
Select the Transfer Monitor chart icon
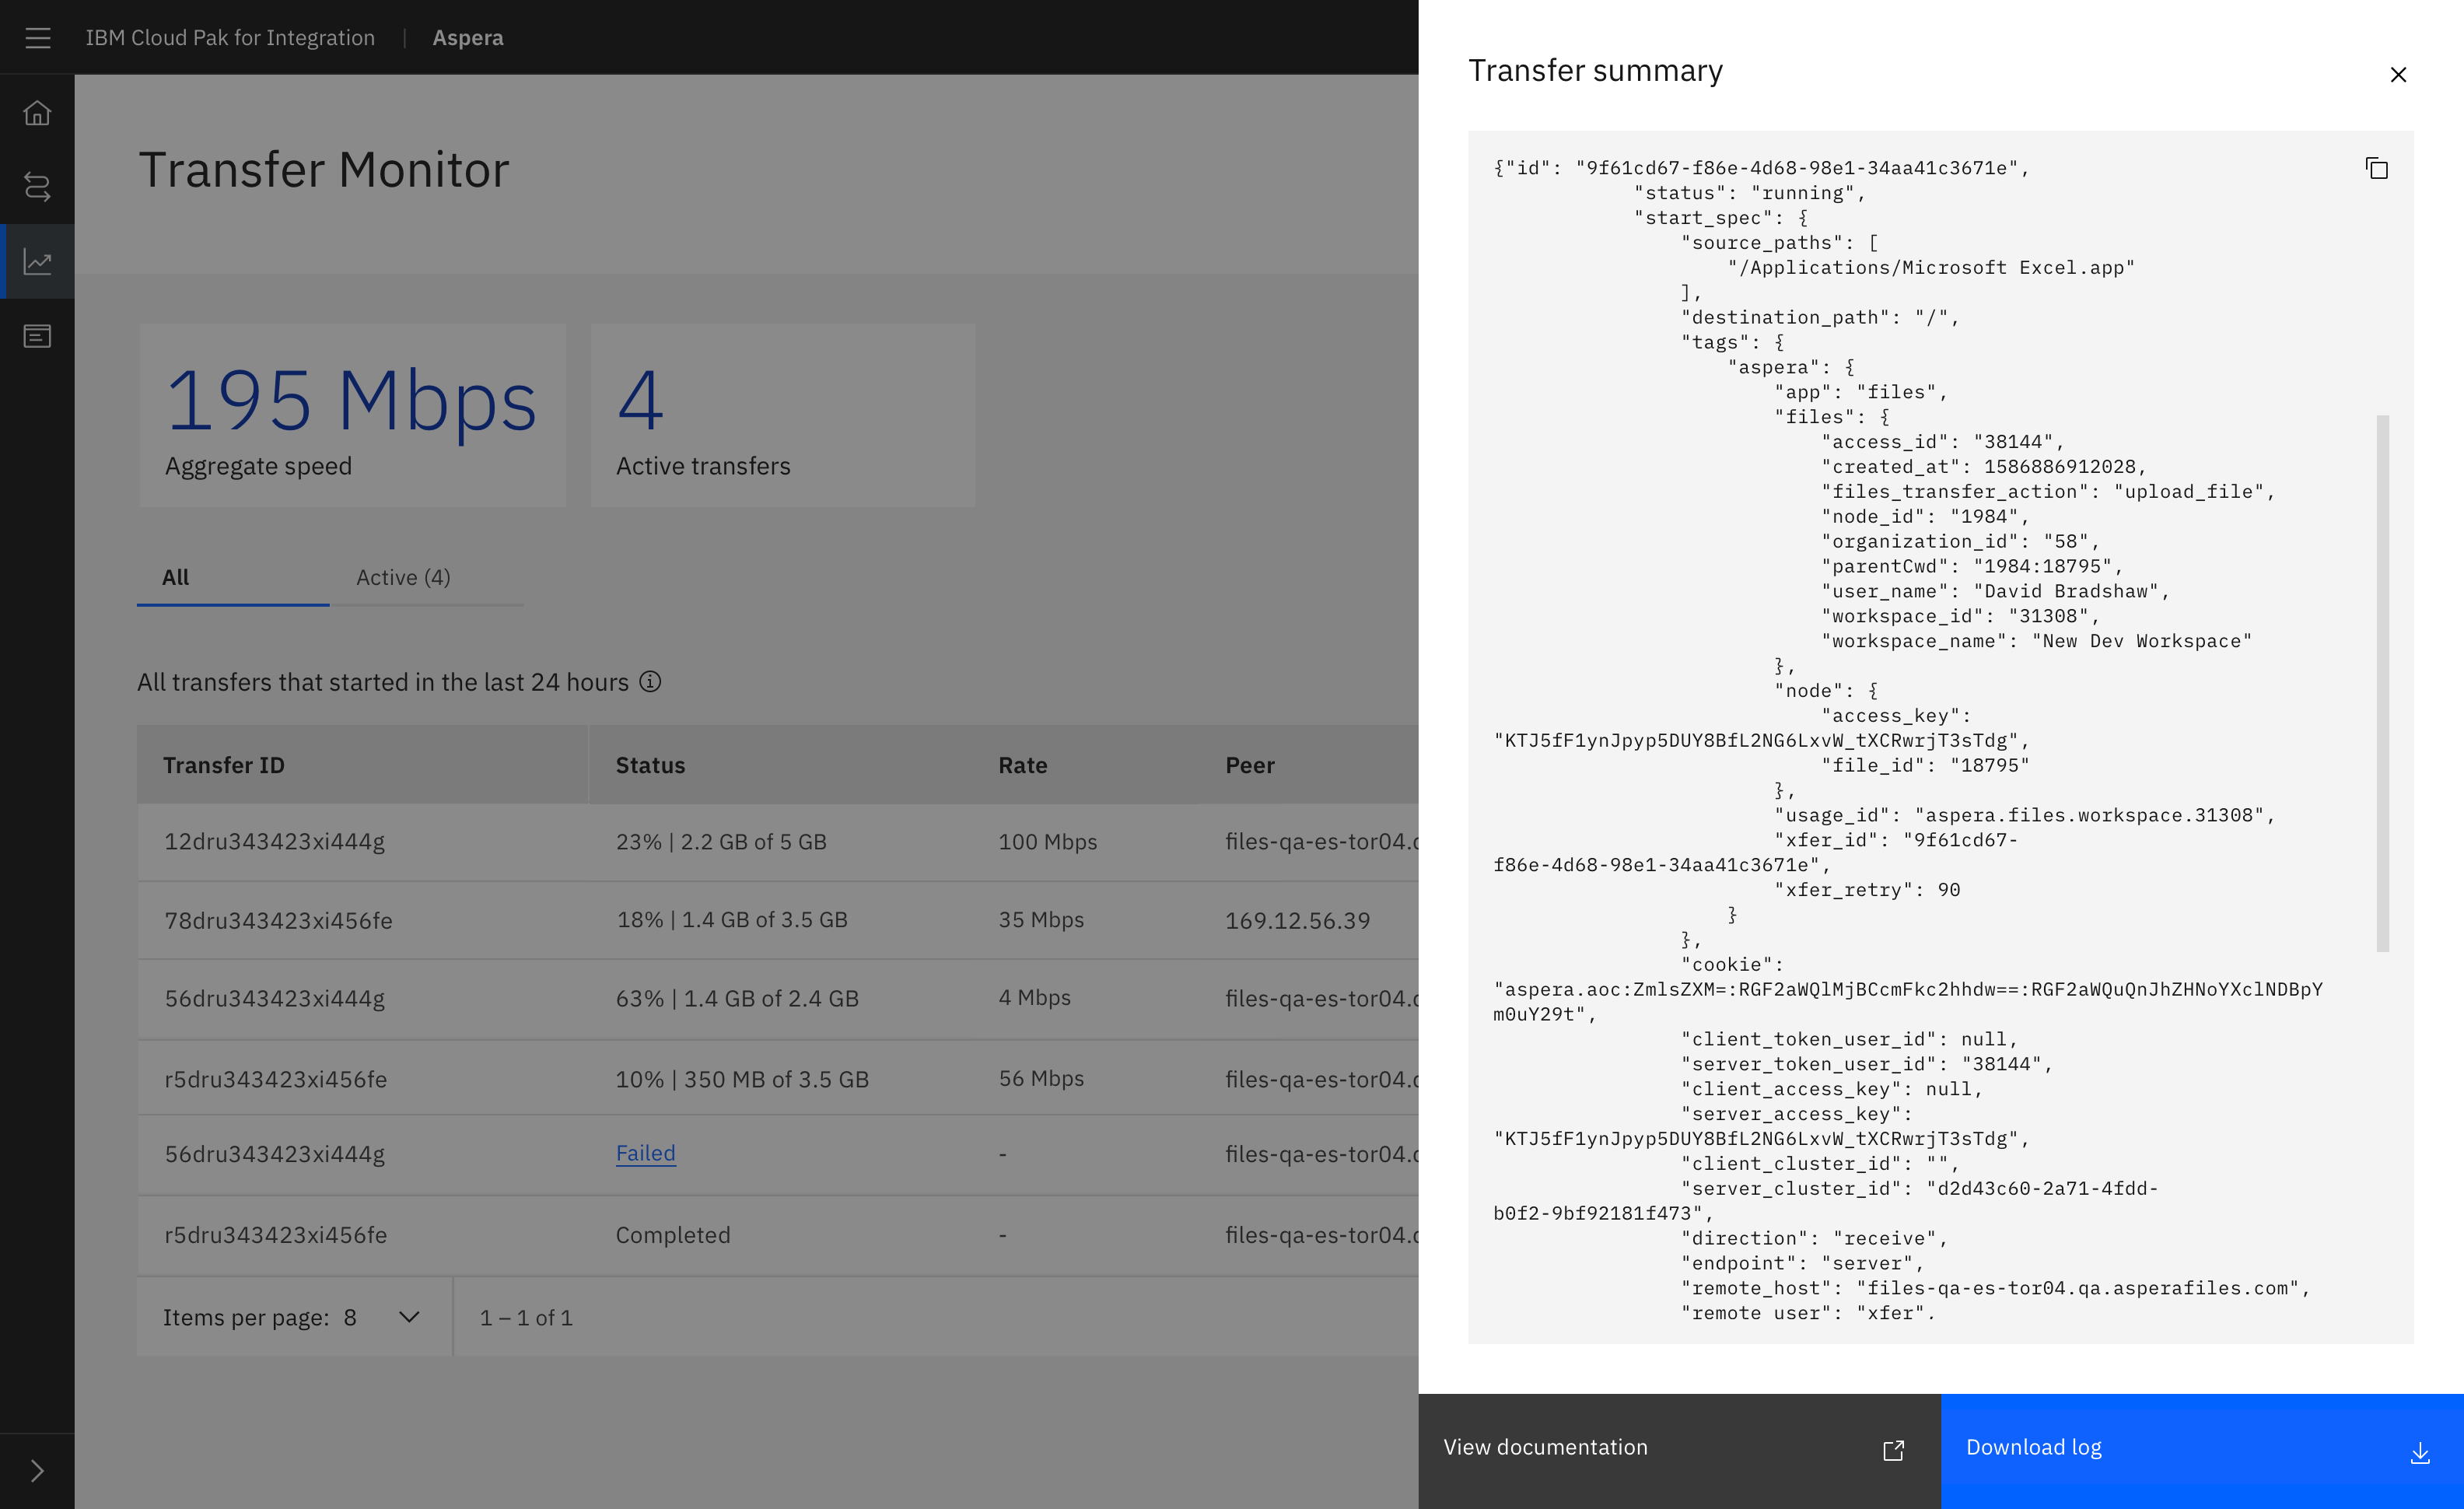tap(37, 262)
